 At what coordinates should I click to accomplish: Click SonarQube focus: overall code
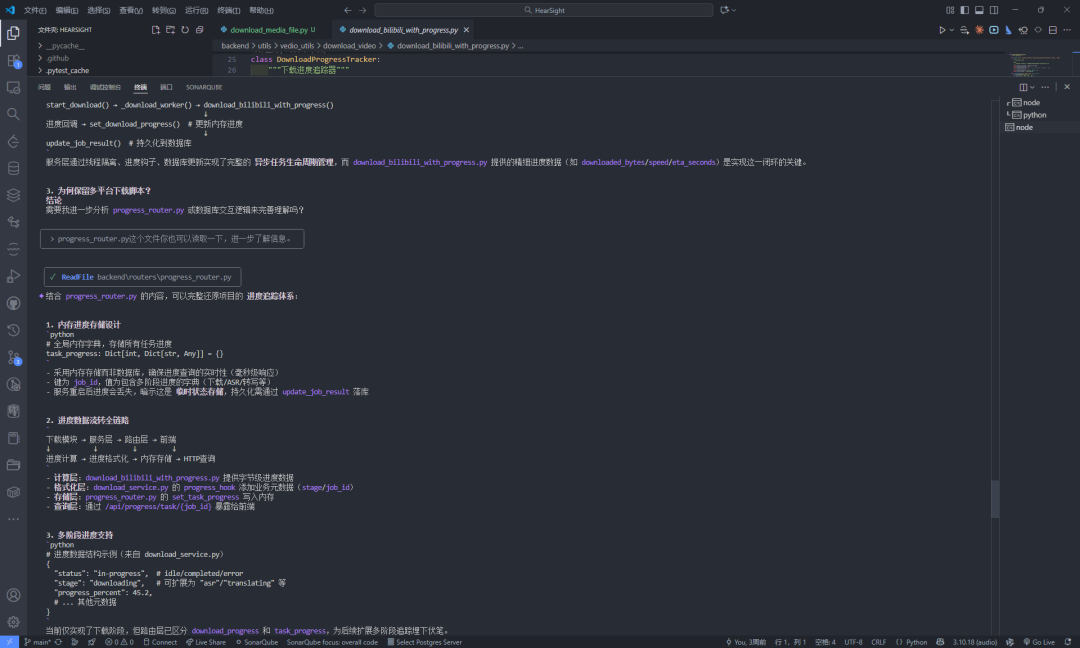tap(332, 642)
